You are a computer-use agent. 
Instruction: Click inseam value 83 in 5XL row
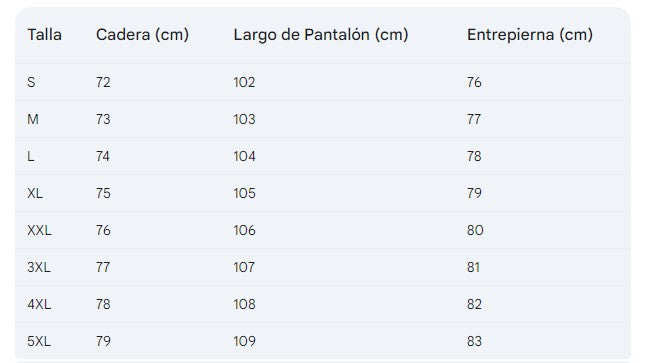[x=475, y=342]
